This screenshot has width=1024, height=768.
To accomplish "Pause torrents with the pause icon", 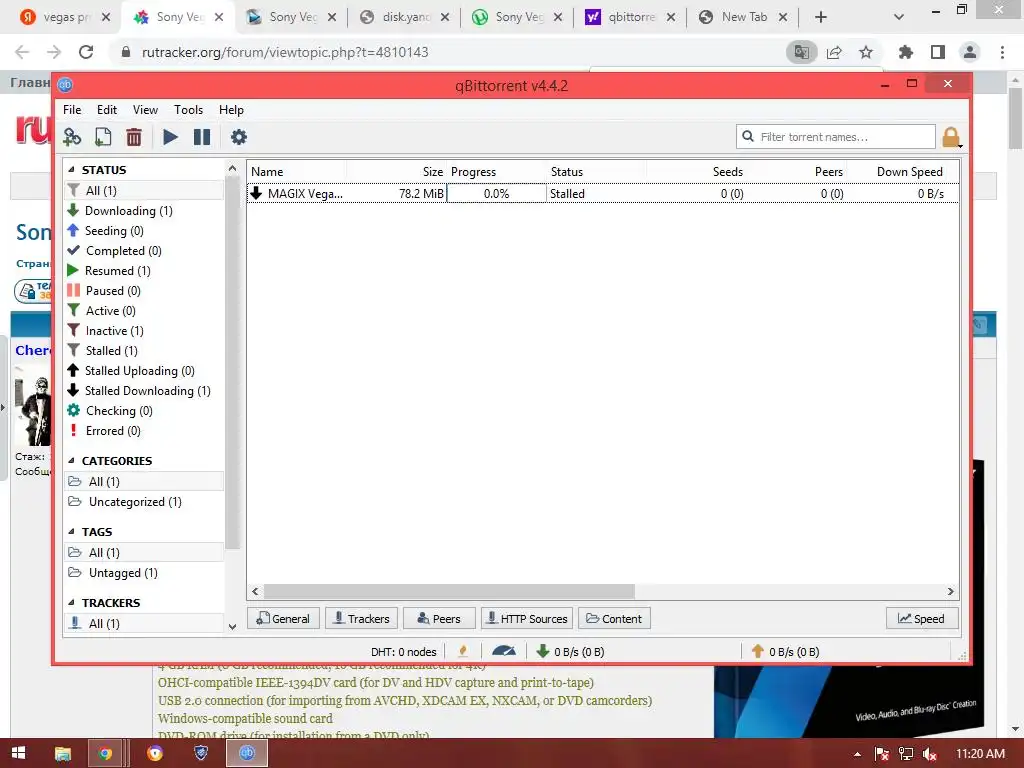I will click(202, 137).
